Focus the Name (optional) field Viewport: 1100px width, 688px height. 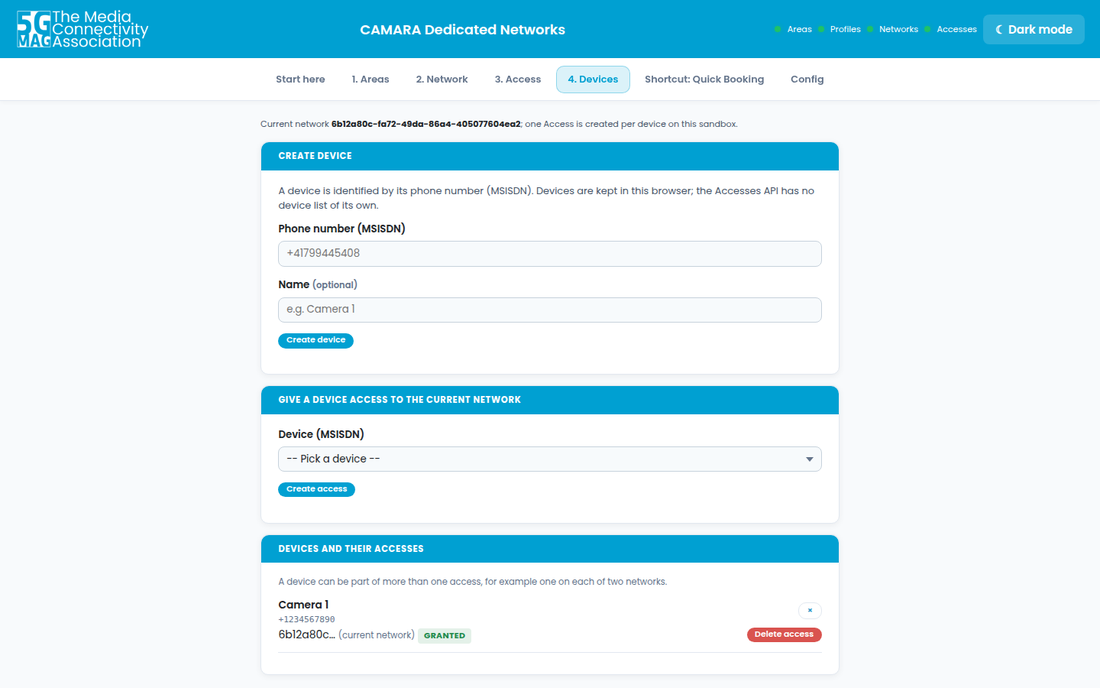pyautogui.click(x=549, y=309)
